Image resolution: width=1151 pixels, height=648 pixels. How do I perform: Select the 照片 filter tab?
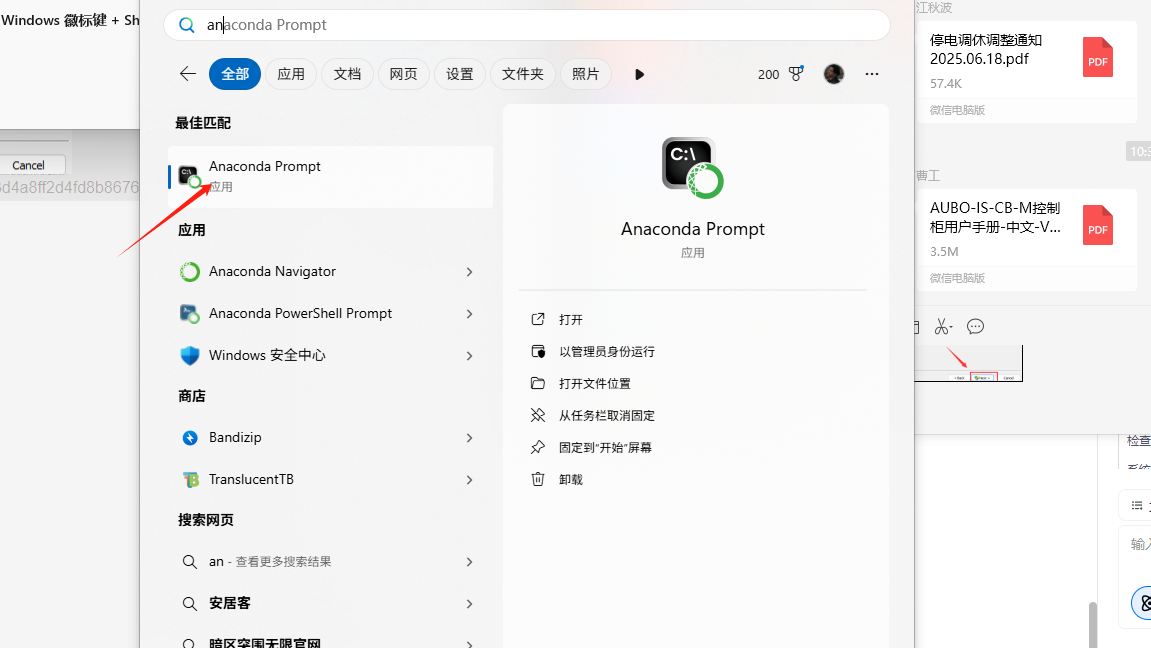tap(586, 74)
